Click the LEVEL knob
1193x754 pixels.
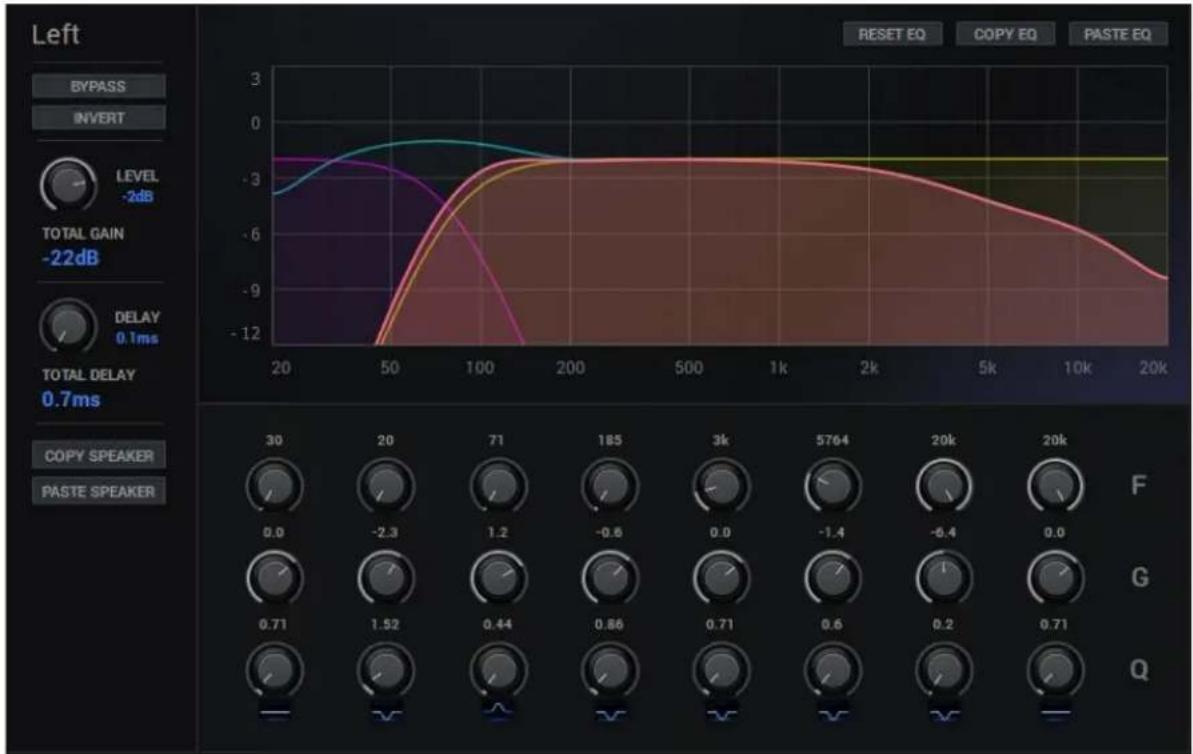68,185
